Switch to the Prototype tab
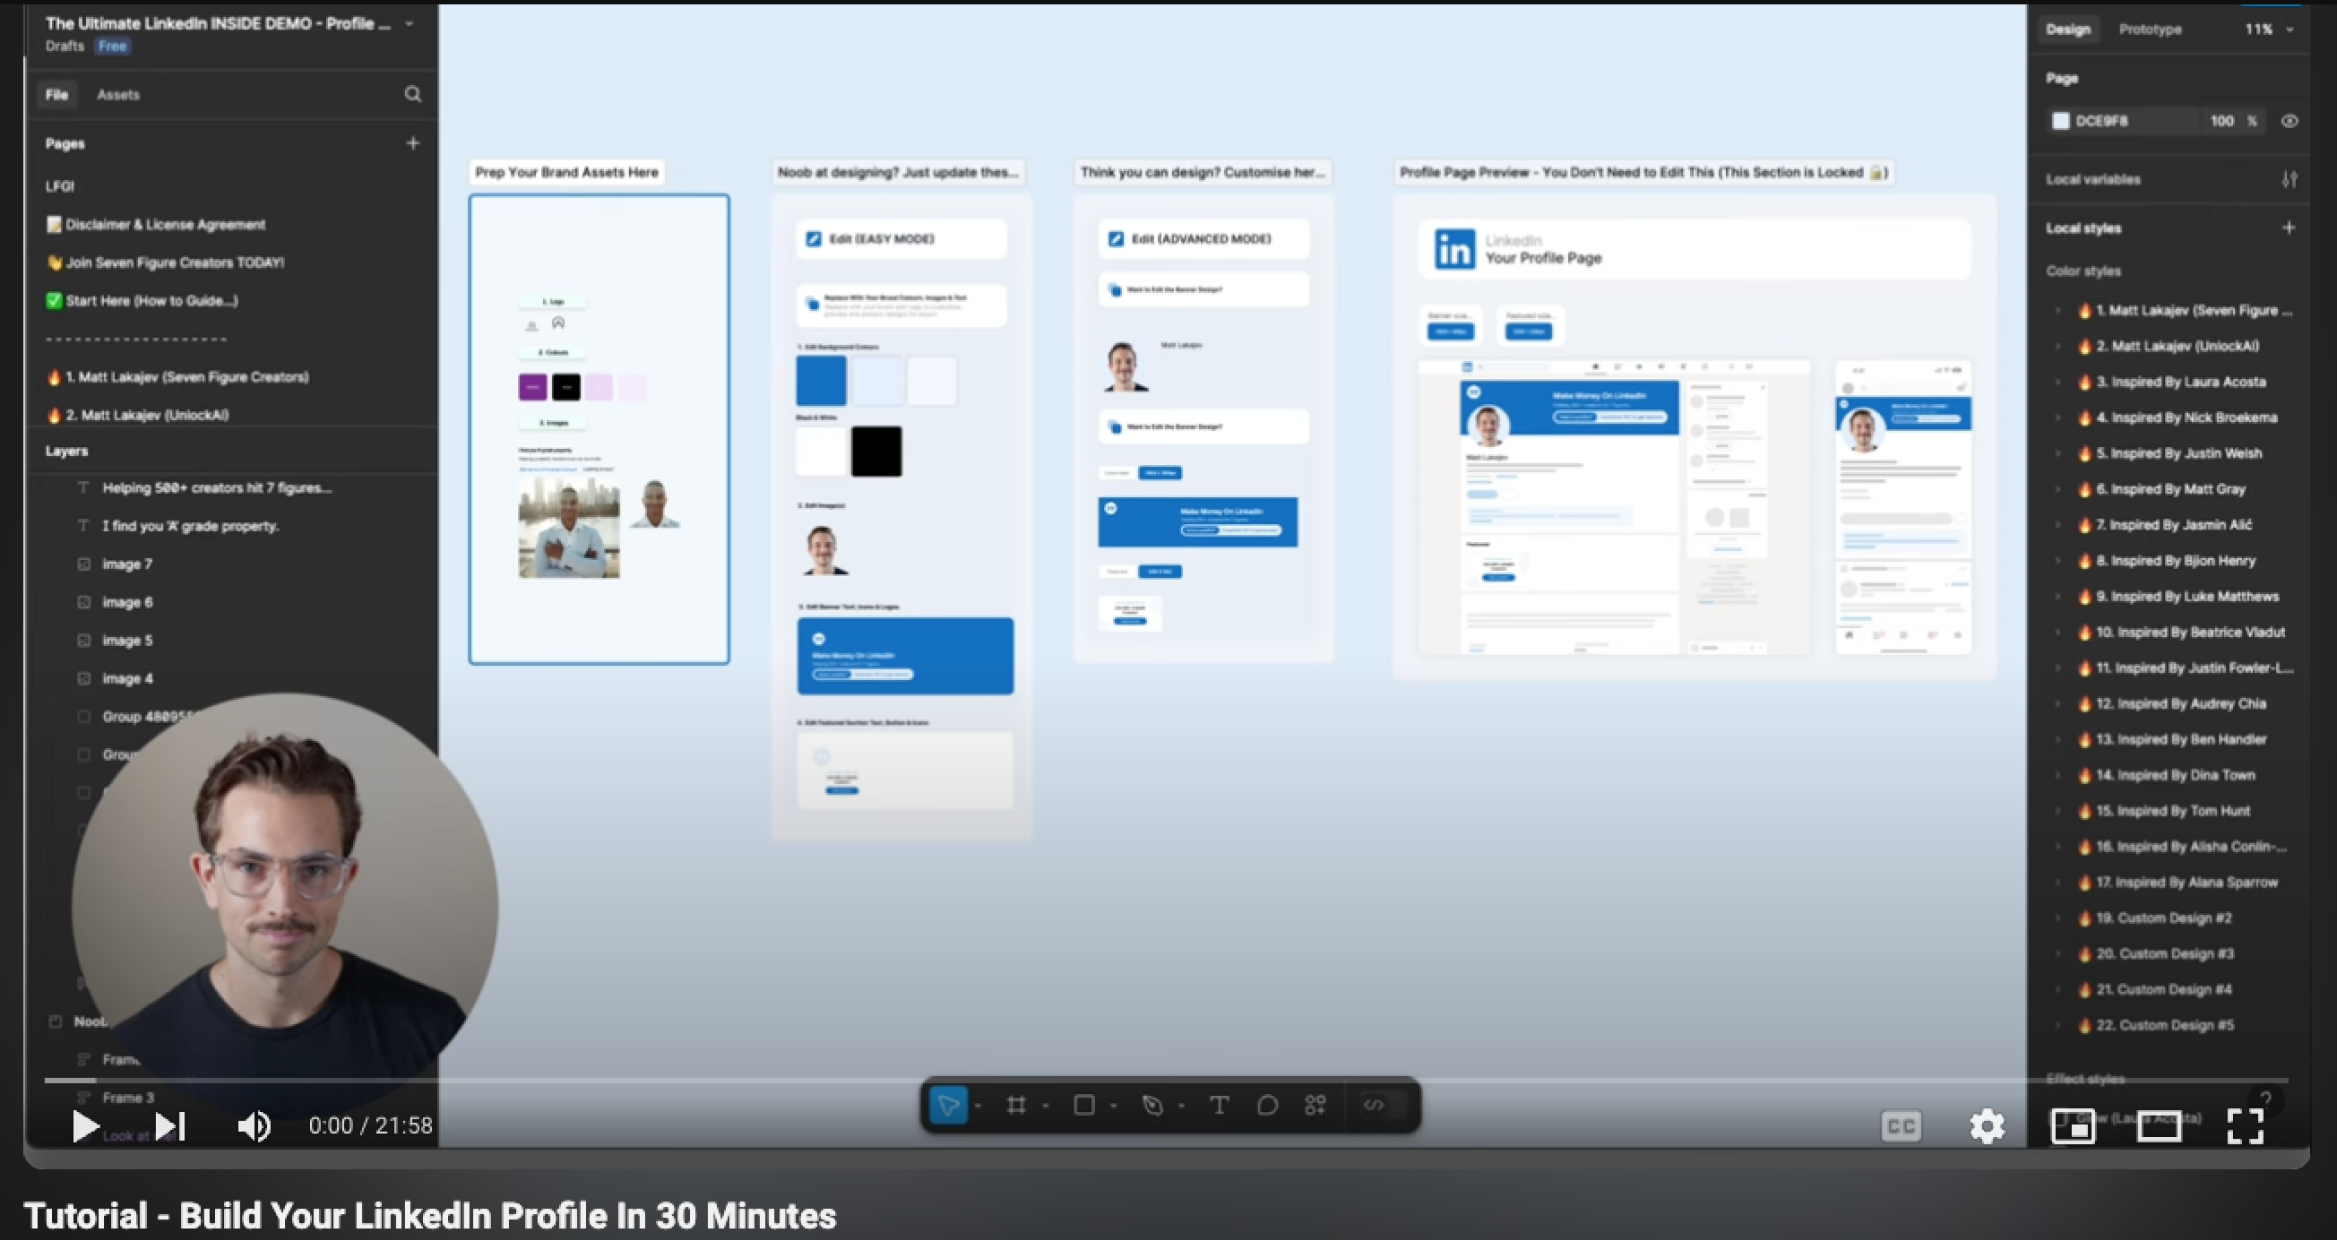The width and height of the screenshot is (2337, 1240). (2150, 29)
